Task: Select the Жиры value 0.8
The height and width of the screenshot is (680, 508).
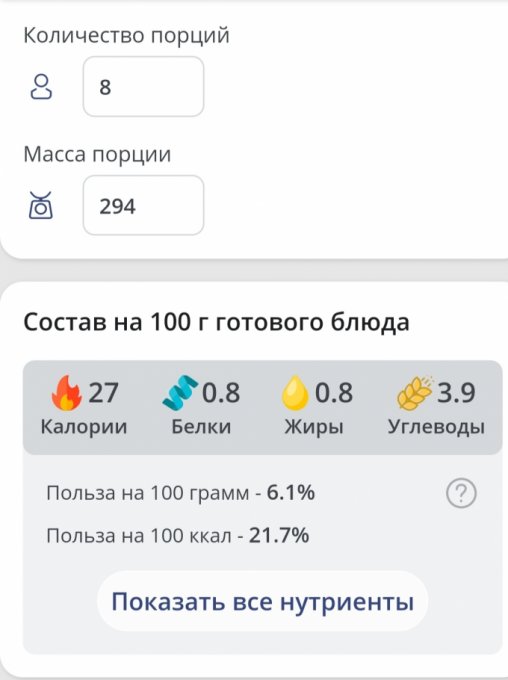Action: click(334, 393)
